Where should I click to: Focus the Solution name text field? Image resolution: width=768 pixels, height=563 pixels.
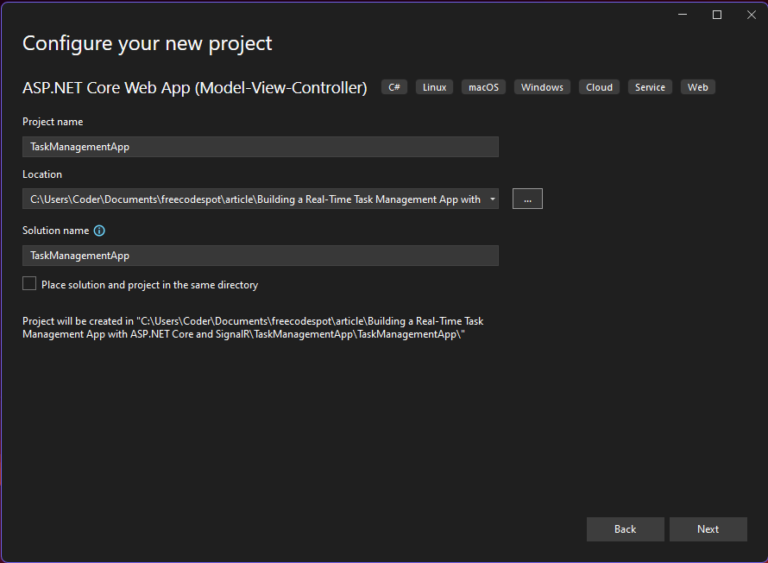point(261,256)
